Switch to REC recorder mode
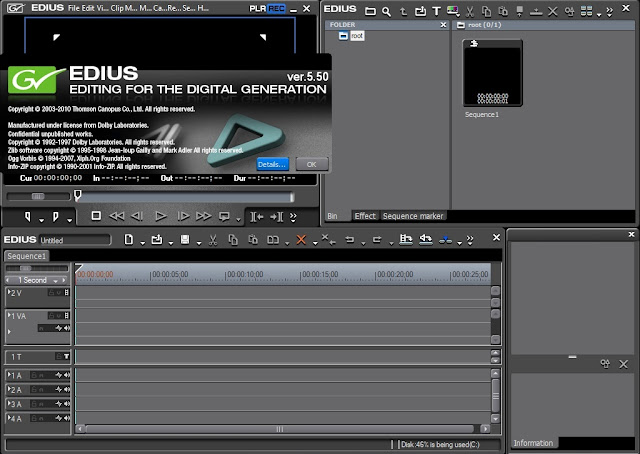The height and width of the screenshot is (454, 640). click(x=276, y=8)
